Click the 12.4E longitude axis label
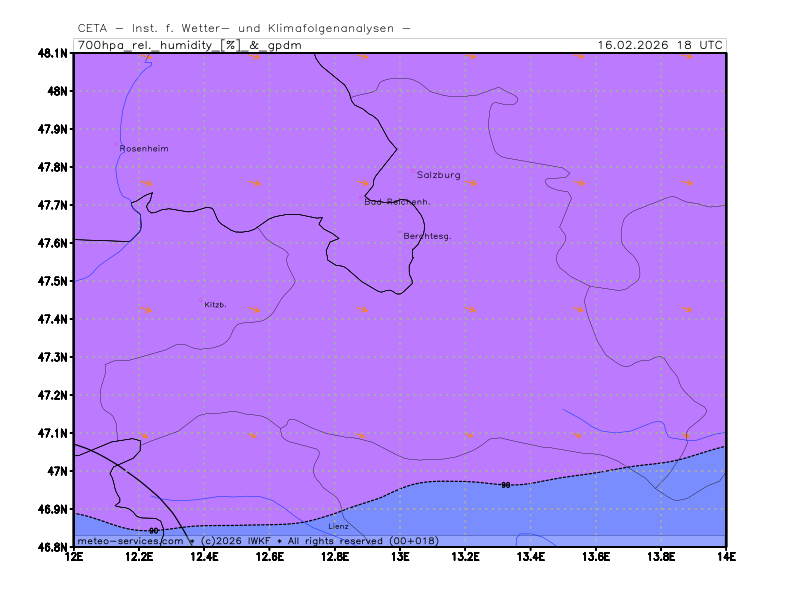 204,556
